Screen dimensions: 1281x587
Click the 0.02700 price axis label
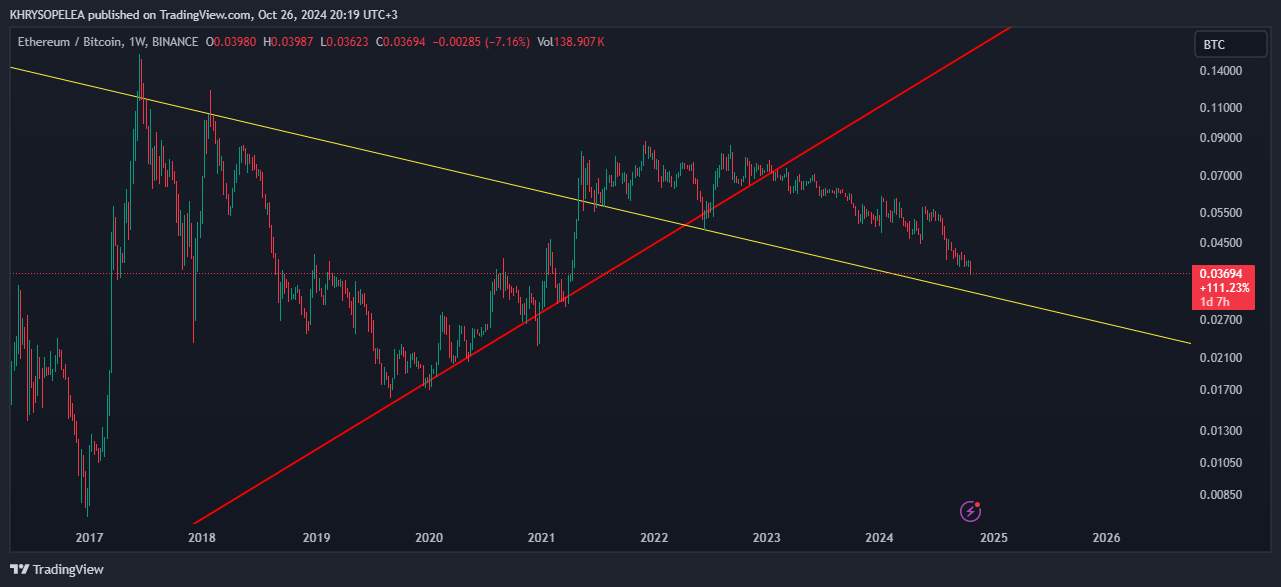pos(1220,320)
